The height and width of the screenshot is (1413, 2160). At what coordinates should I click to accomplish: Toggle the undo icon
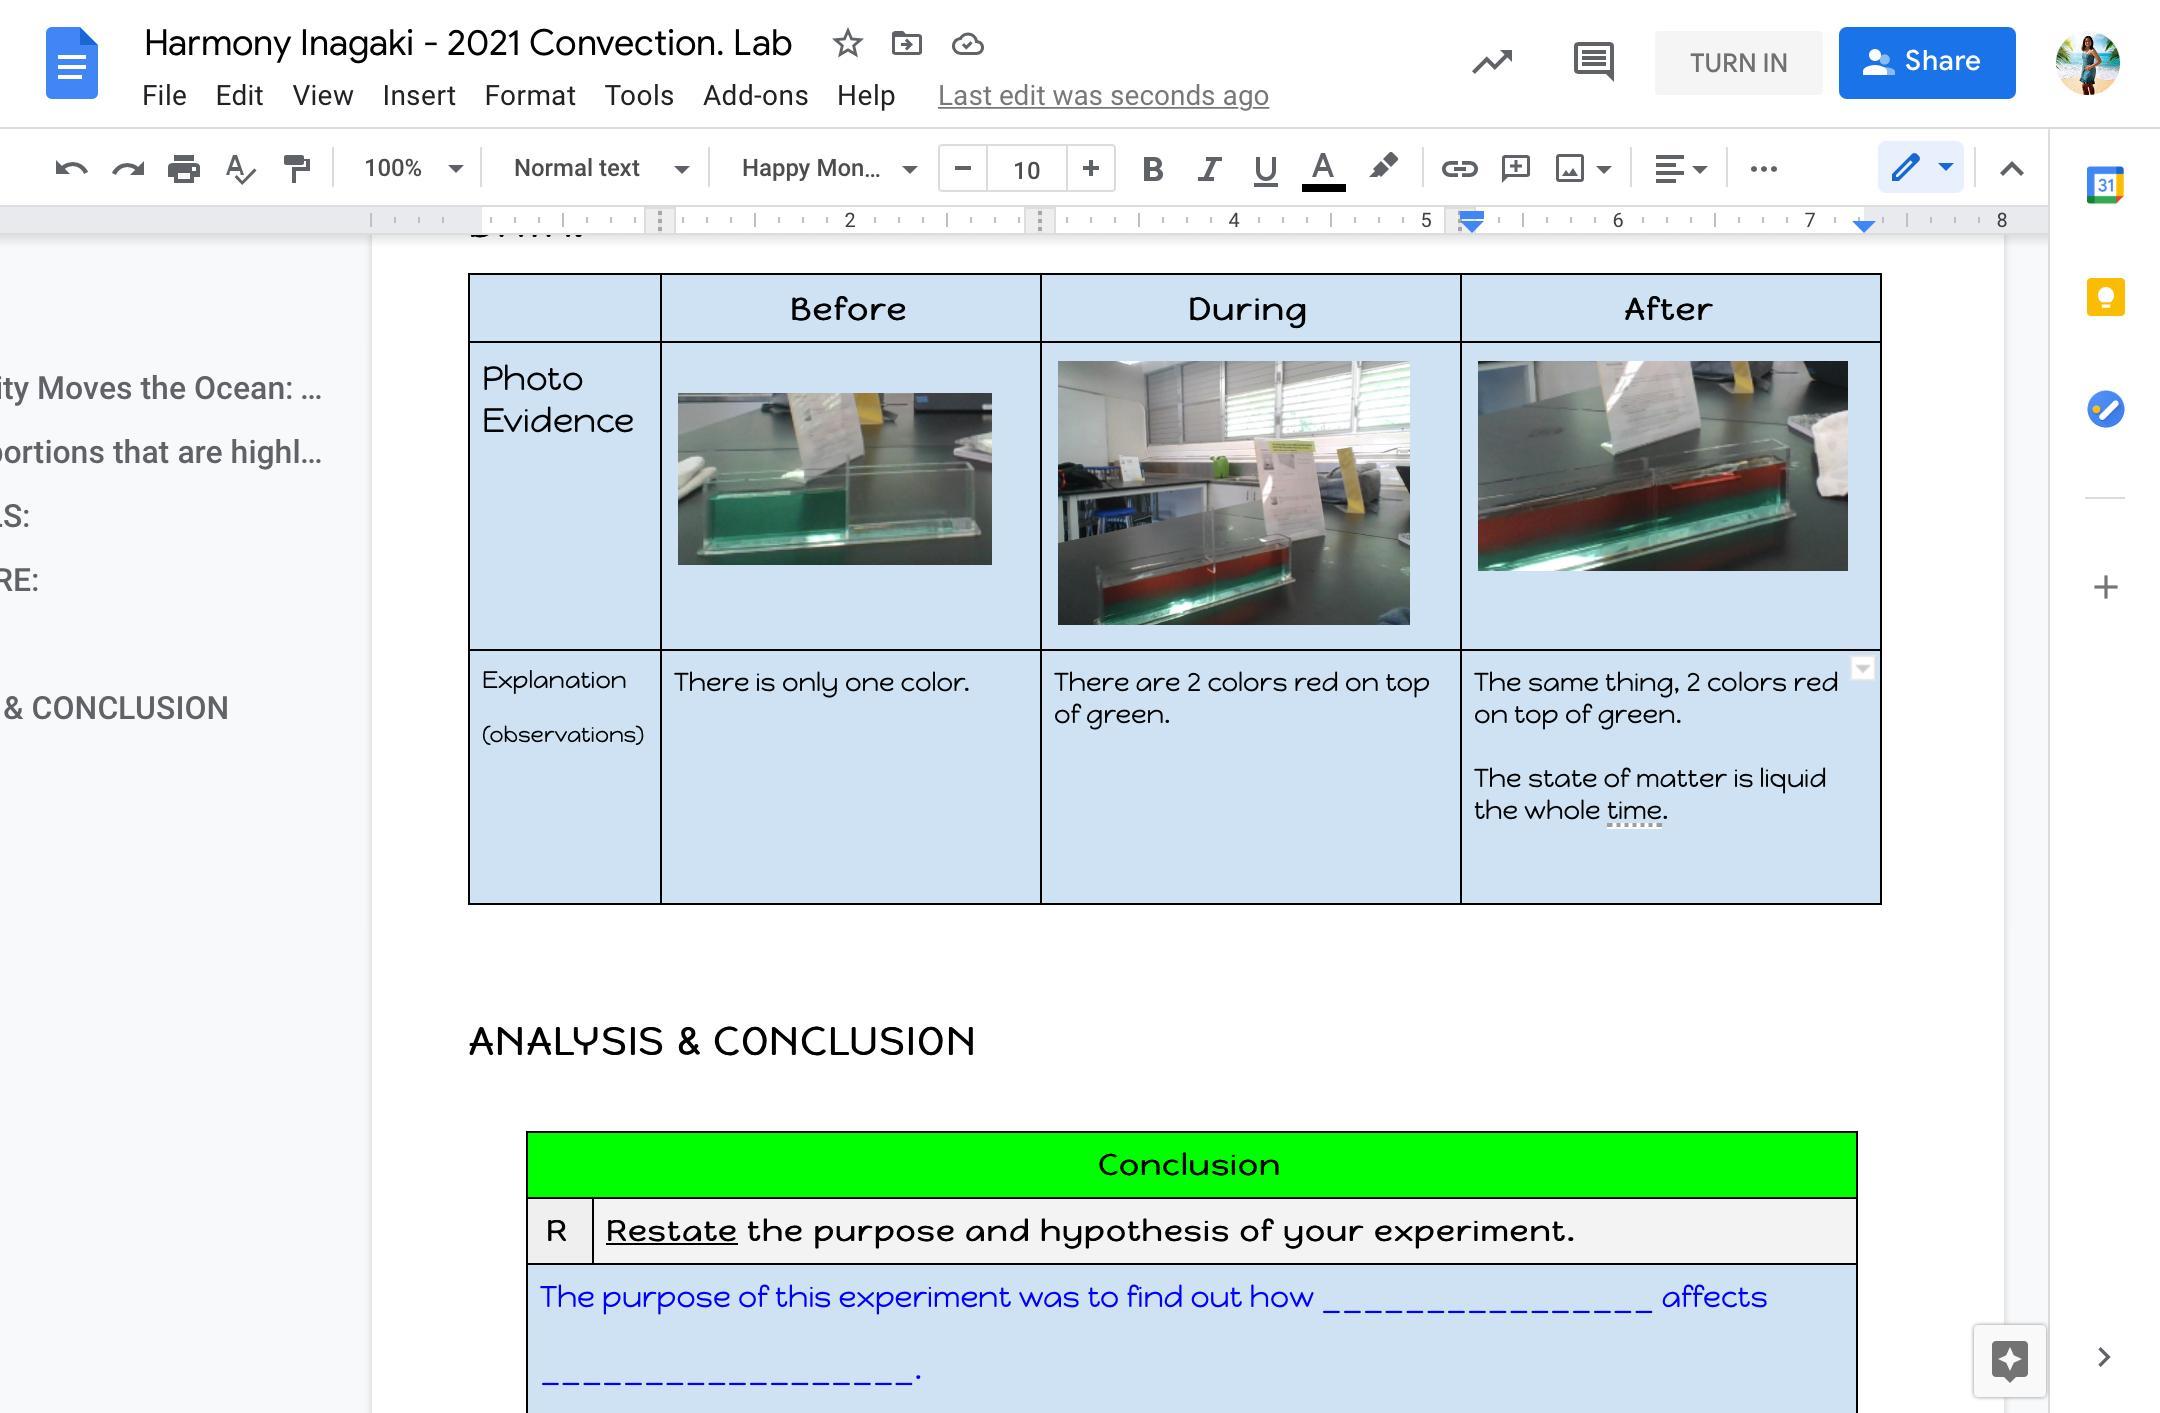[69, 167]
